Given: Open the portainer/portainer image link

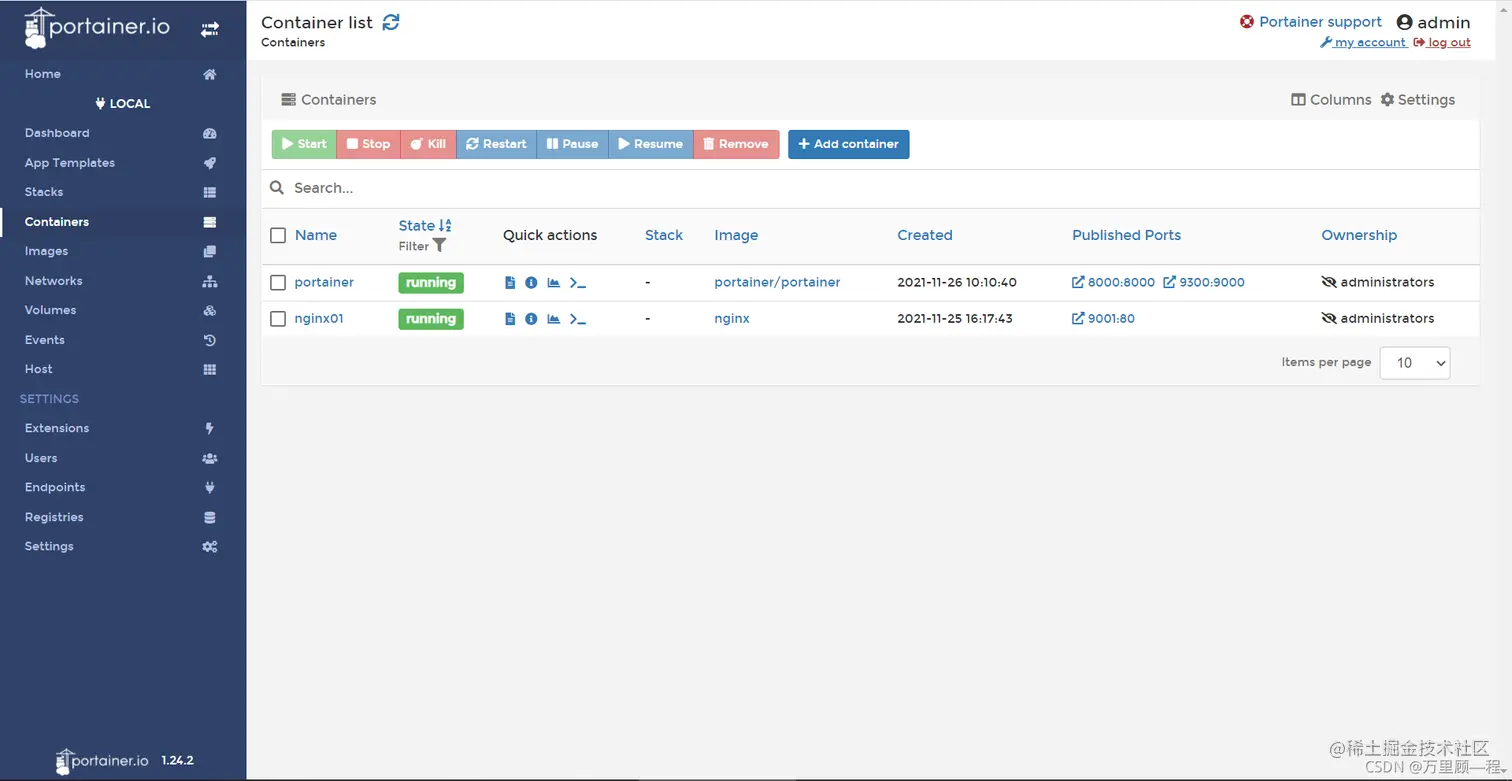Looking at the screenshot, I should pos(777,283).
